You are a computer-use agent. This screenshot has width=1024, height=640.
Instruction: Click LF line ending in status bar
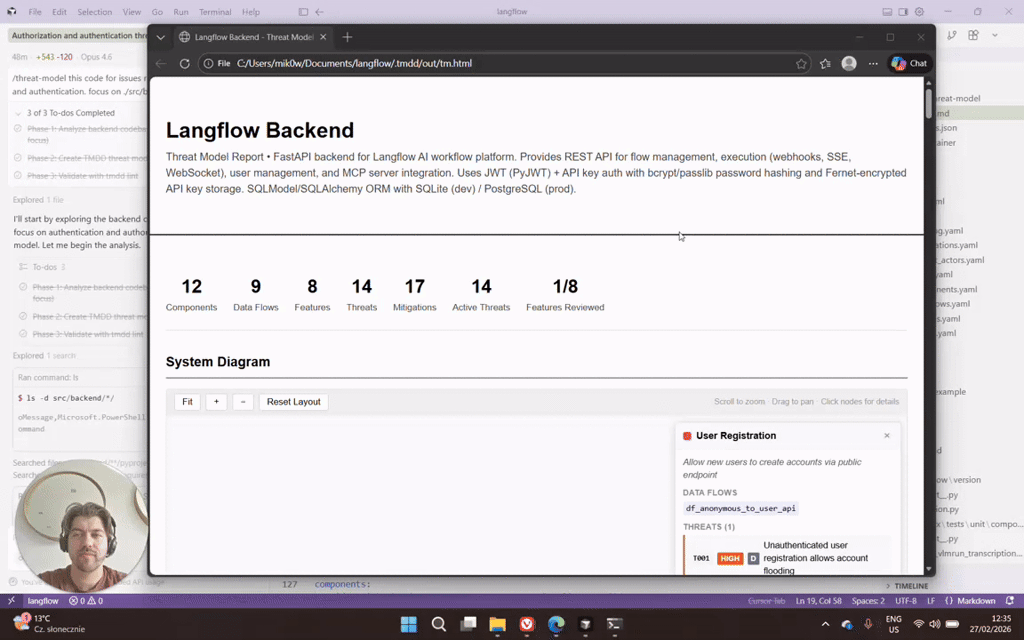pos(931,601)
